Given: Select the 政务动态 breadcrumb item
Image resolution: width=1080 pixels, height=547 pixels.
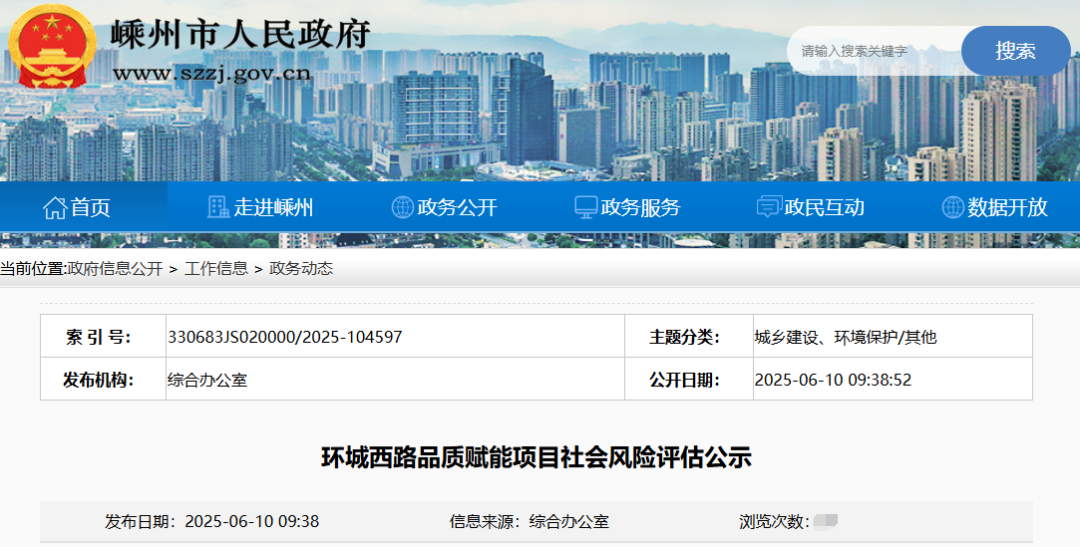Looking at the screenshot, I should pos(301,268).
